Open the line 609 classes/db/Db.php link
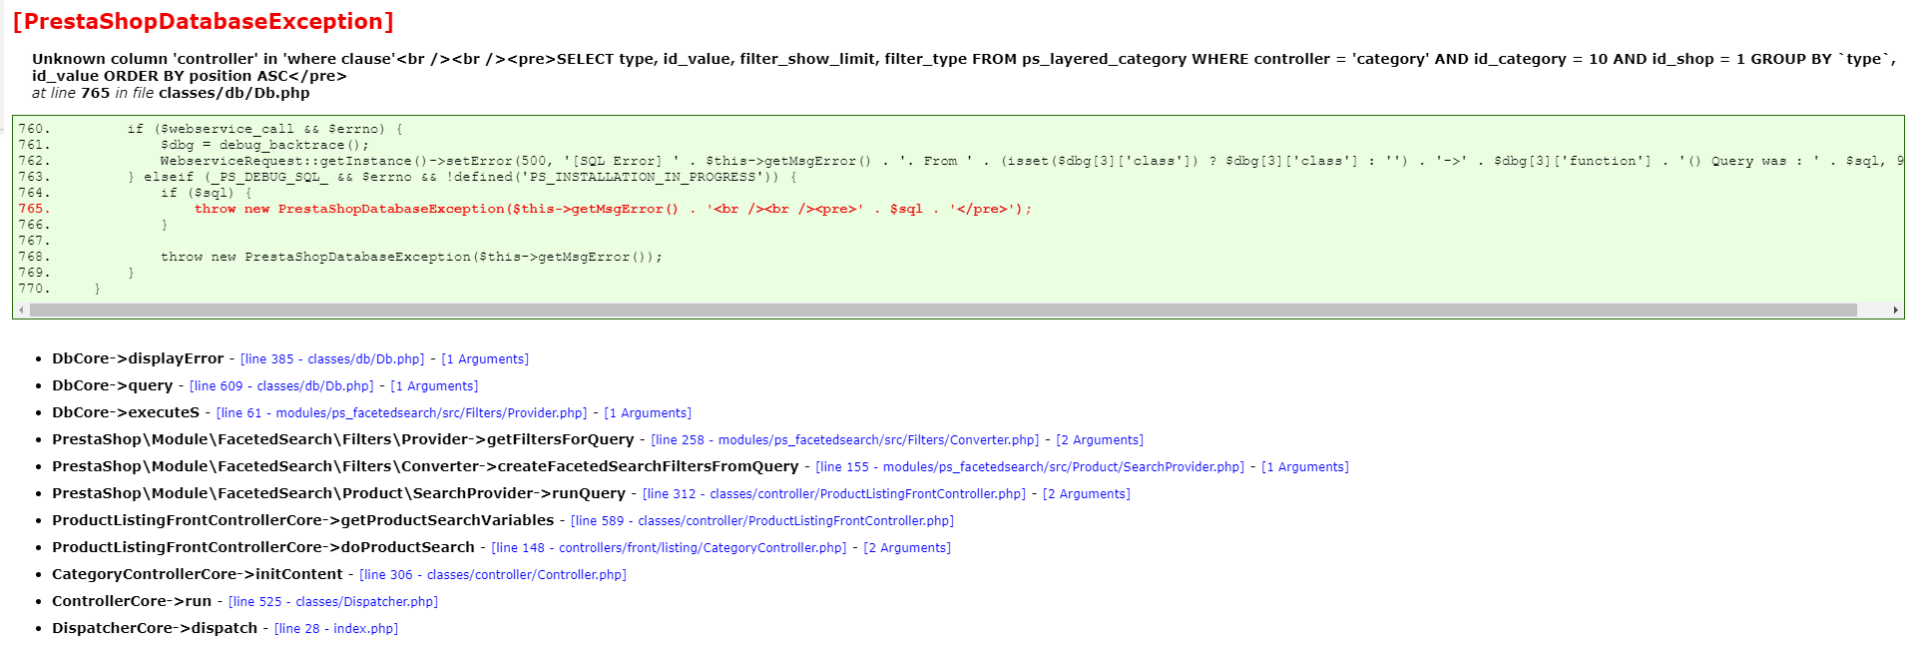The height and width of the screenshot is (659, 1920). [281, 386]
